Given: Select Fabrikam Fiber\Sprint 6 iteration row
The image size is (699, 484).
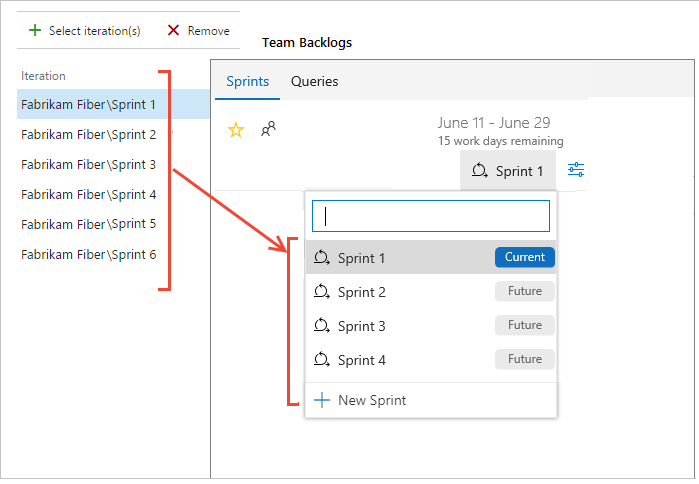Looking at the screenshot, I should (89, 254).
